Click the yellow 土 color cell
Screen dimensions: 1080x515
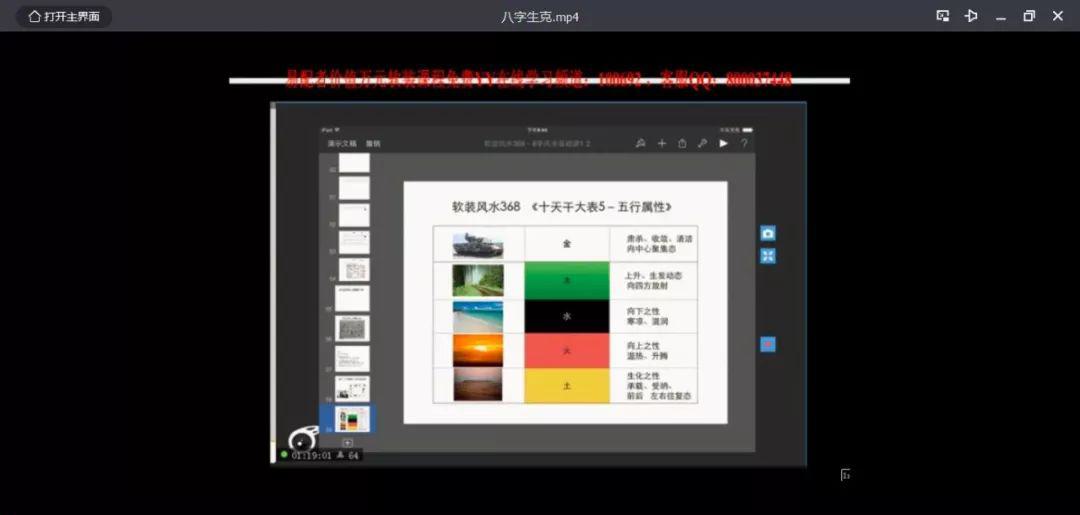567,386
